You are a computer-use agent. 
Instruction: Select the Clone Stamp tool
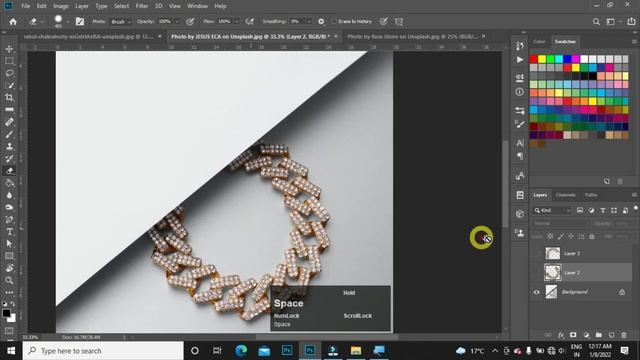[9, 147]
